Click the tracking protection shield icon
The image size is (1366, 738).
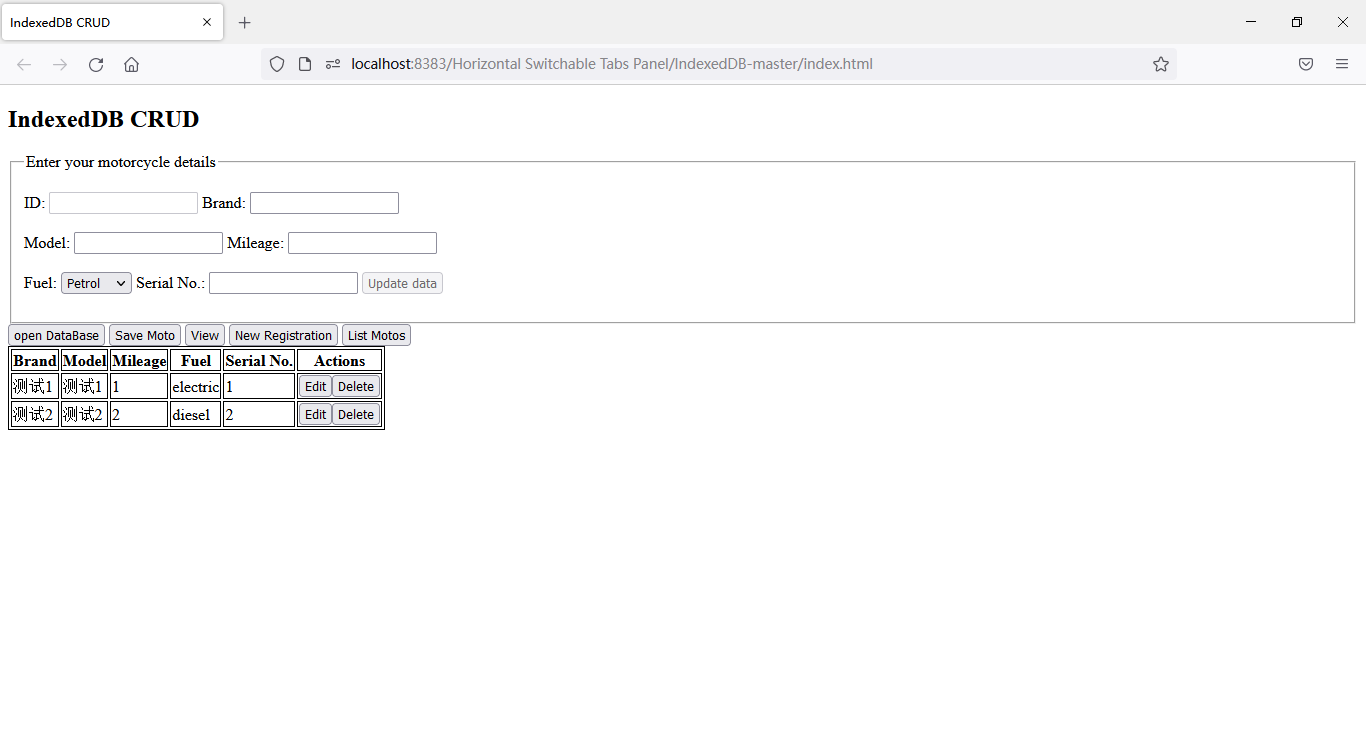point(277,64)
